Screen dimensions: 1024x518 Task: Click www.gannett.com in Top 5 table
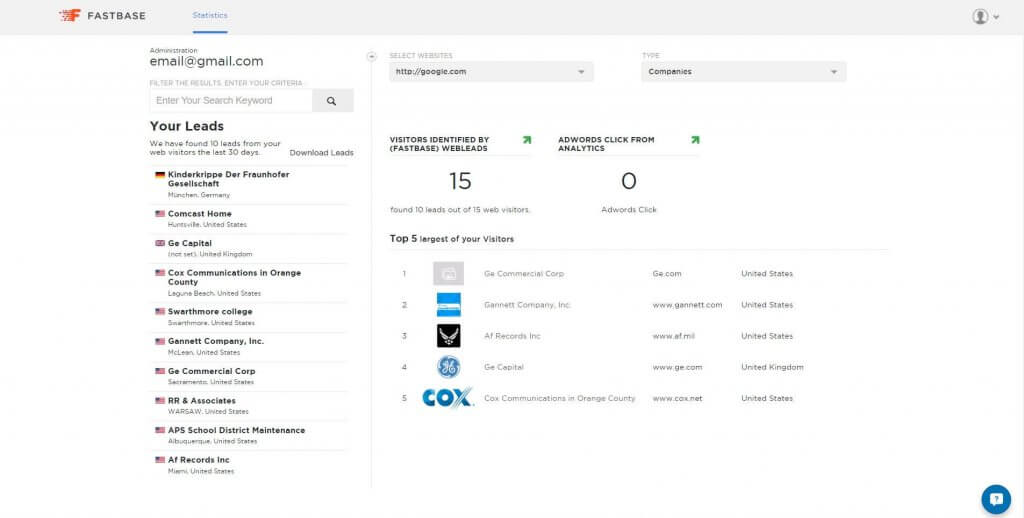coord(687,305)
